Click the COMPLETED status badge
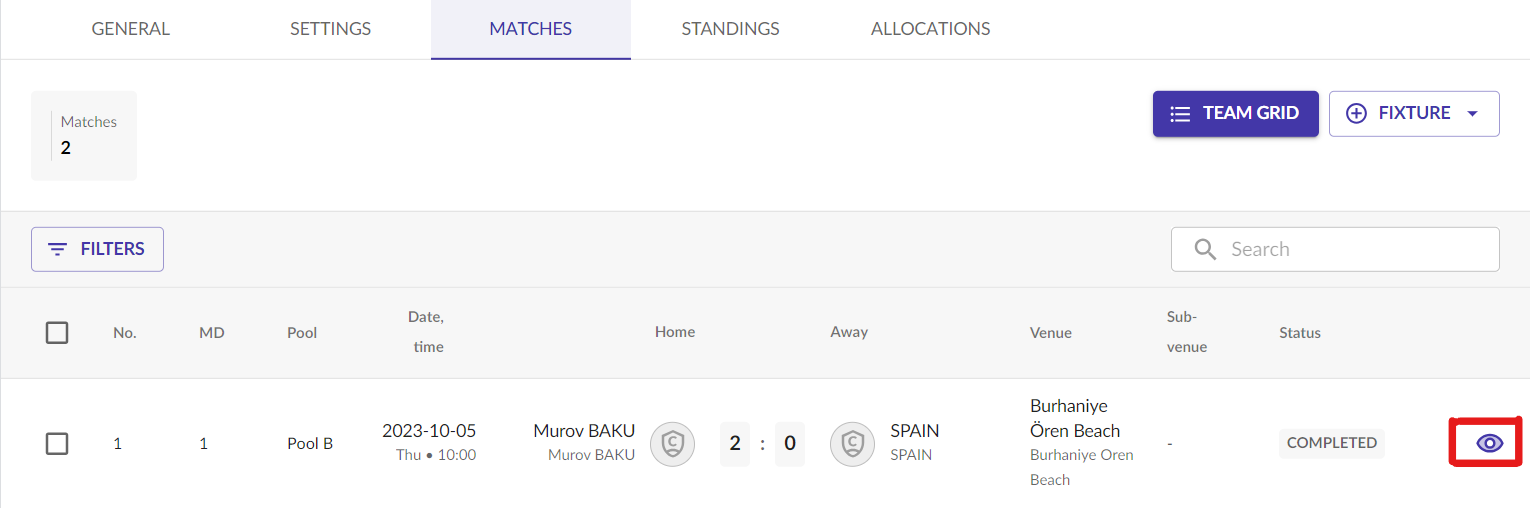The height and width of the screenshot is (508, 1530). (1331, 443)
